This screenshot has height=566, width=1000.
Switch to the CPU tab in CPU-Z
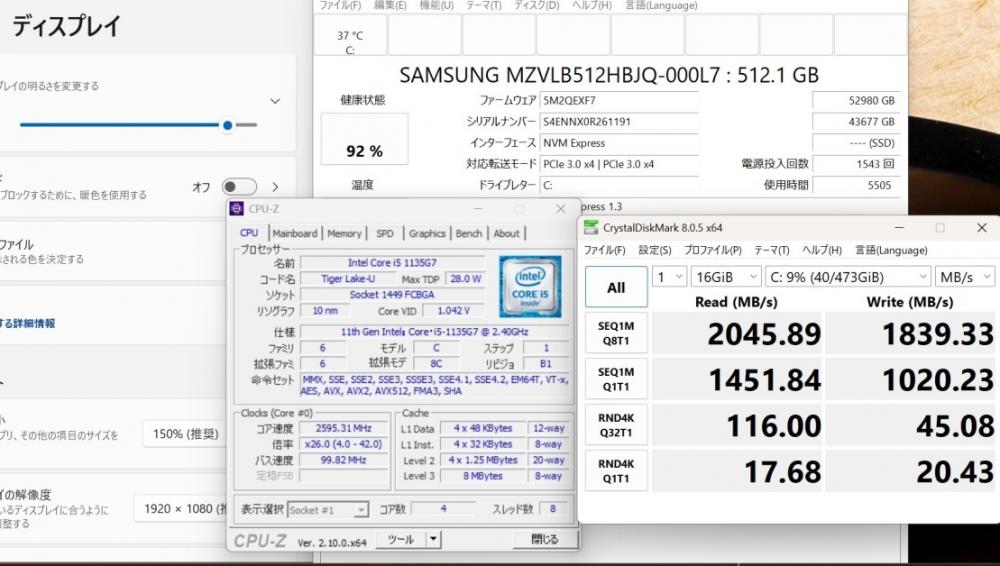tap(249, 233)
